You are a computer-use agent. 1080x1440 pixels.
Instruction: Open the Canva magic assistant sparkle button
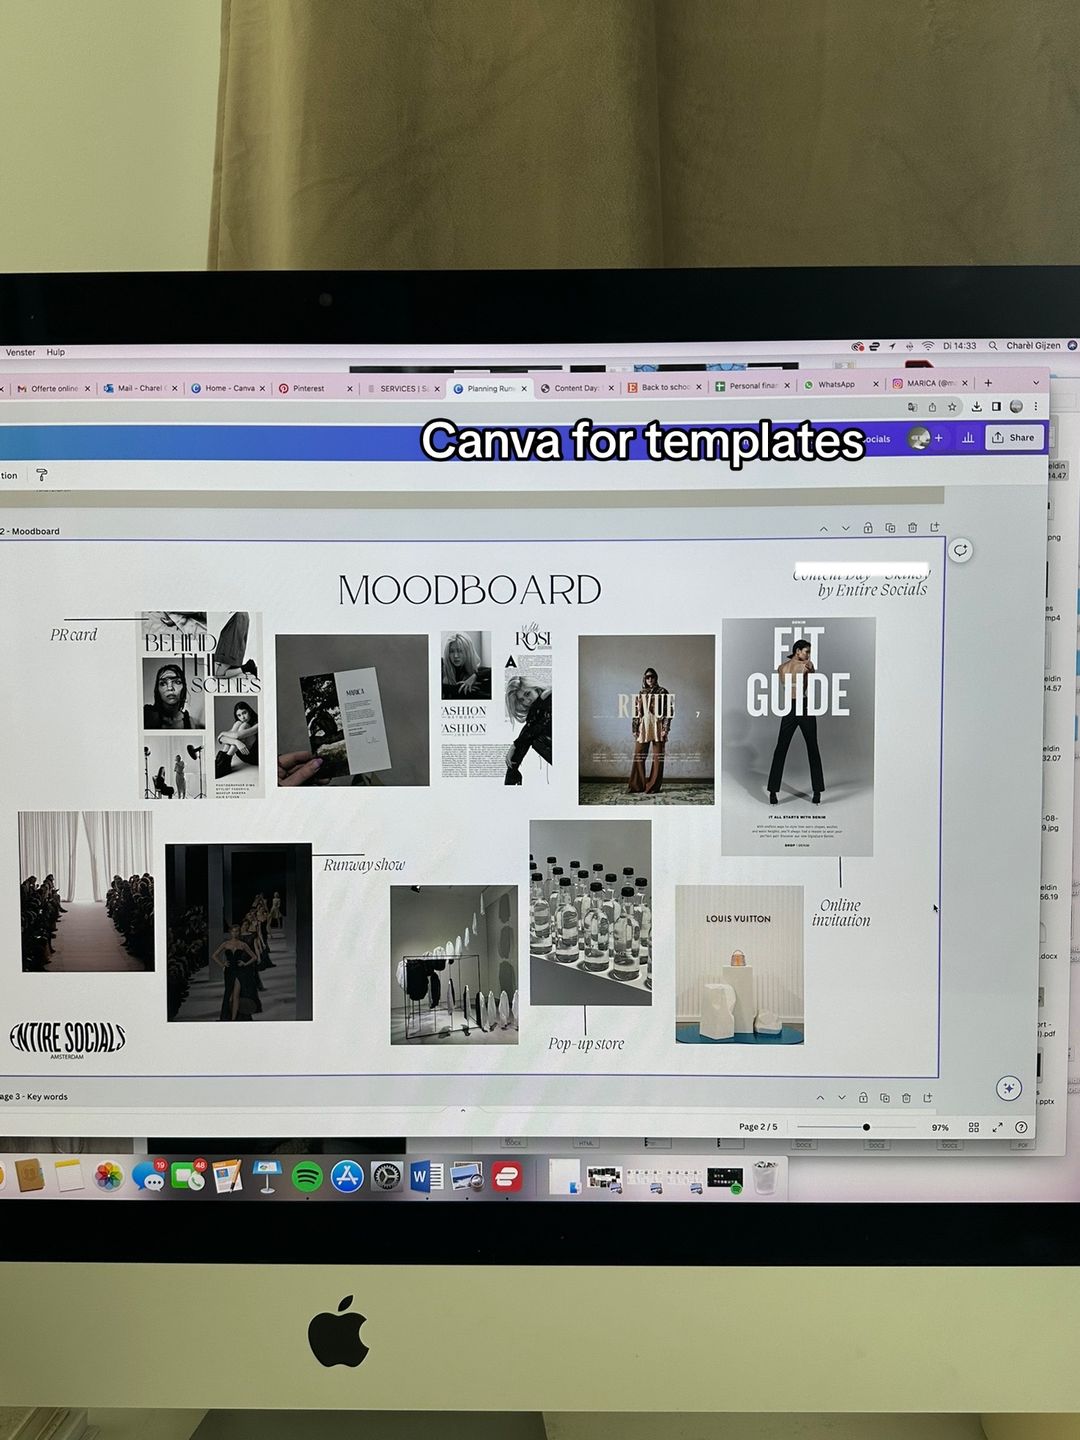click(1008, 1087)
